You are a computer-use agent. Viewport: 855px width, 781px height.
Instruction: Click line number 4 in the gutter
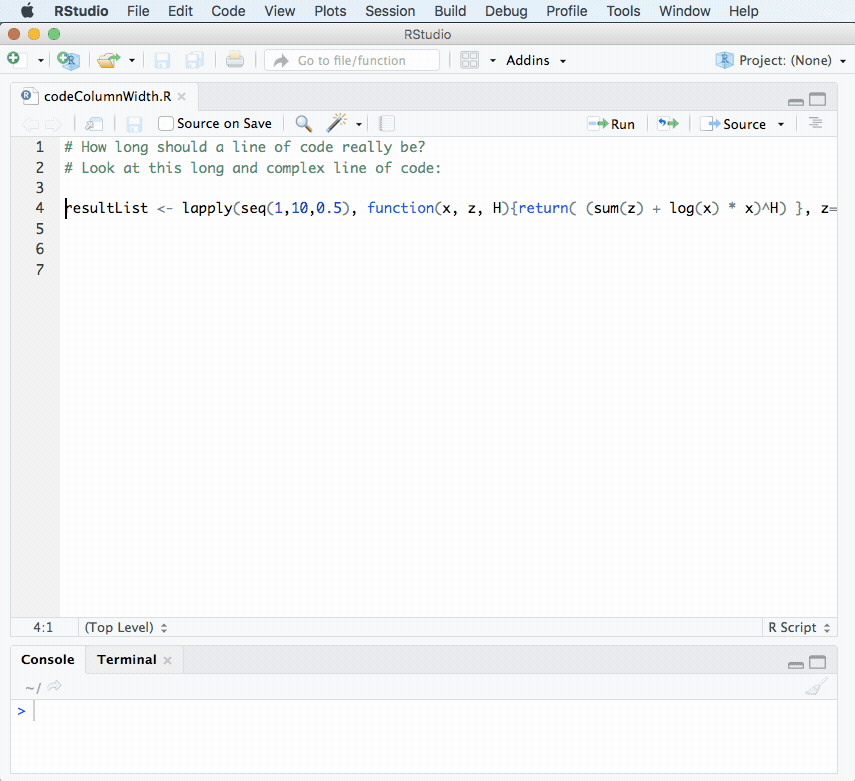40,208
